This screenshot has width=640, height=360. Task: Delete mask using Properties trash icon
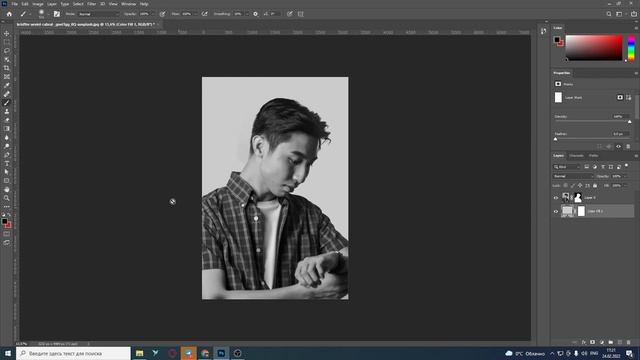pos(628,147)
